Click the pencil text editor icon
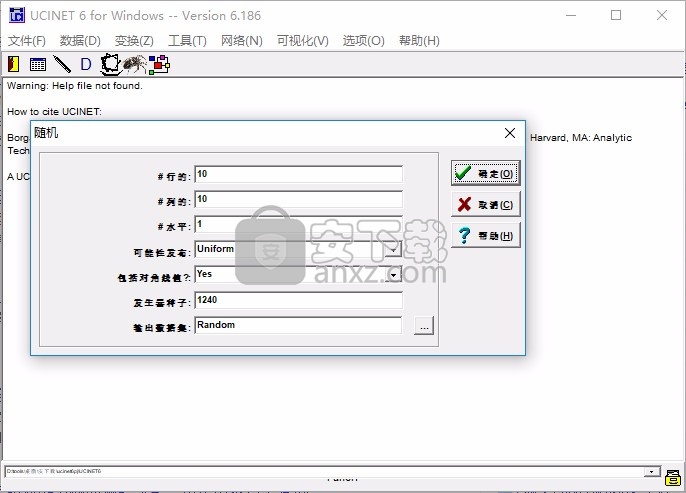Viewport: 686px width, 493px height. coord(62,64)
